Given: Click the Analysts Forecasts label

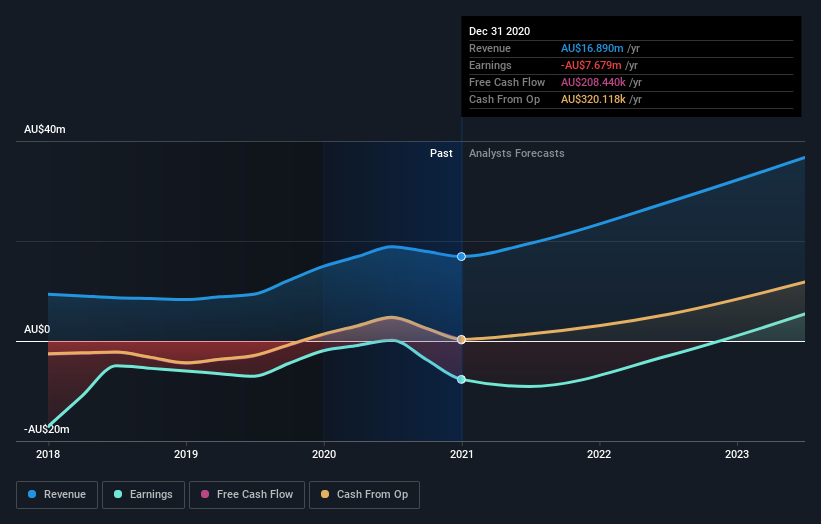Looking at the screenshot, I should click(517, 153).
